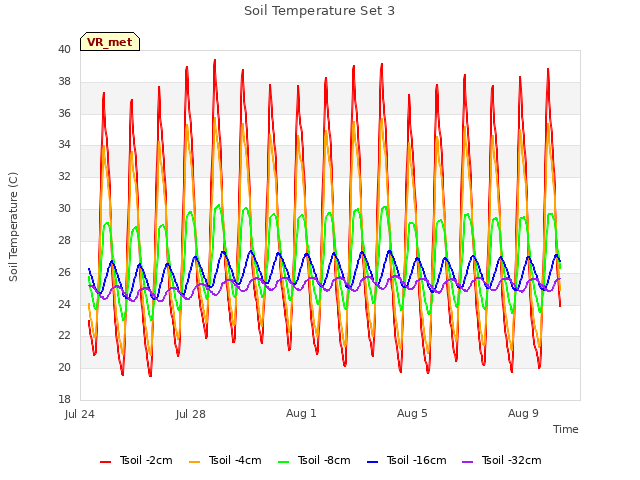Click the Soil Temperature (C) axis label

(13, 227)
